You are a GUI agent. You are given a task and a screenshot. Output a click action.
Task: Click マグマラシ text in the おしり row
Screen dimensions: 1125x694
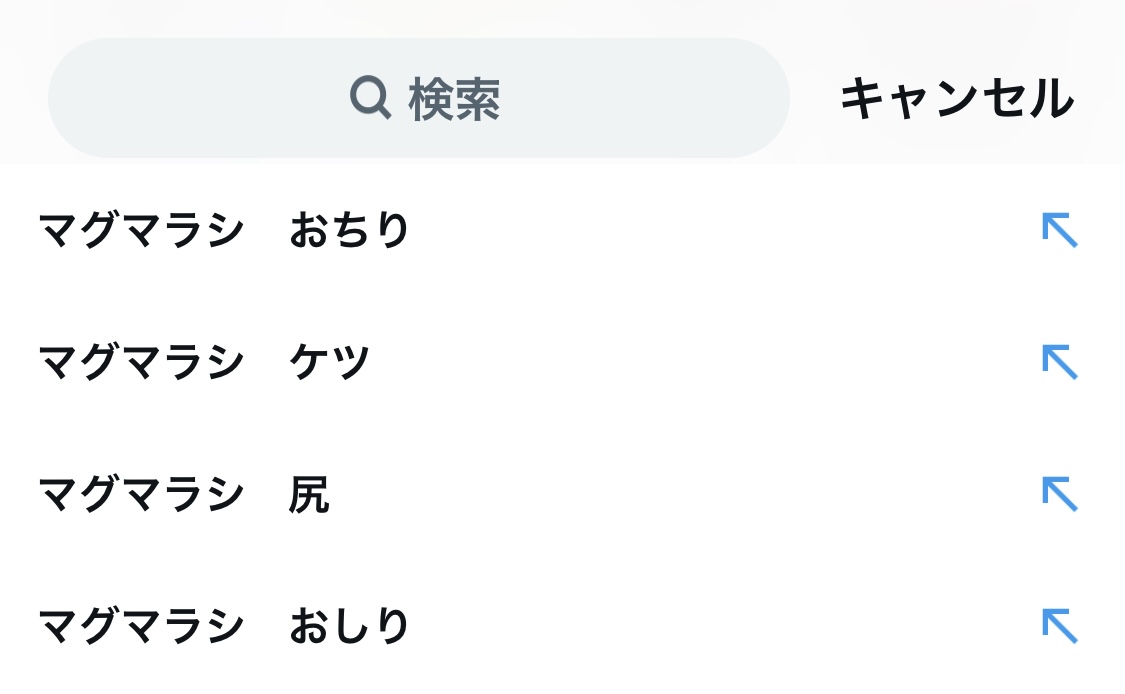click(x=141, y=626)
